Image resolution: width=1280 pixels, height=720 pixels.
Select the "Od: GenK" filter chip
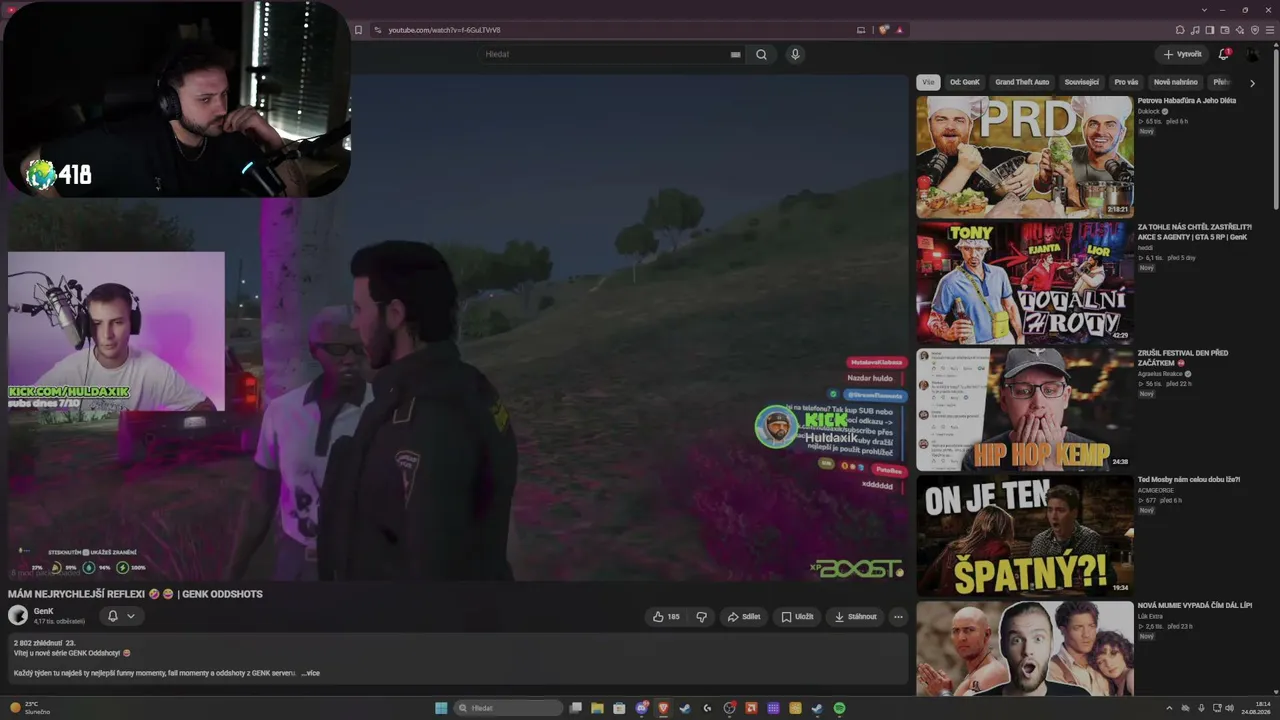point(965,82)
